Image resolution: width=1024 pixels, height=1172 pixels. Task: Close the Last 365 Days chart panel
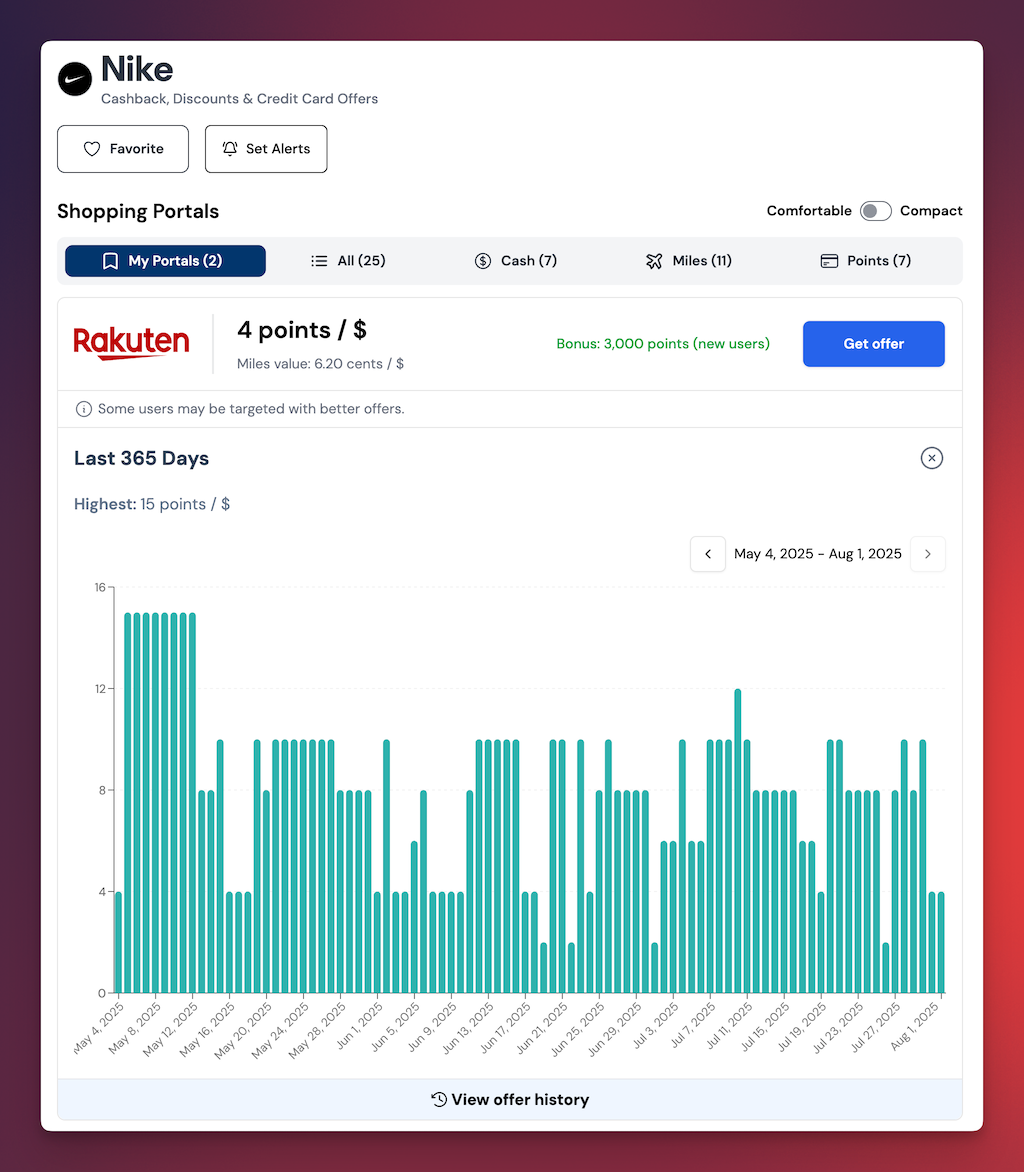click(x=931, y=457)
